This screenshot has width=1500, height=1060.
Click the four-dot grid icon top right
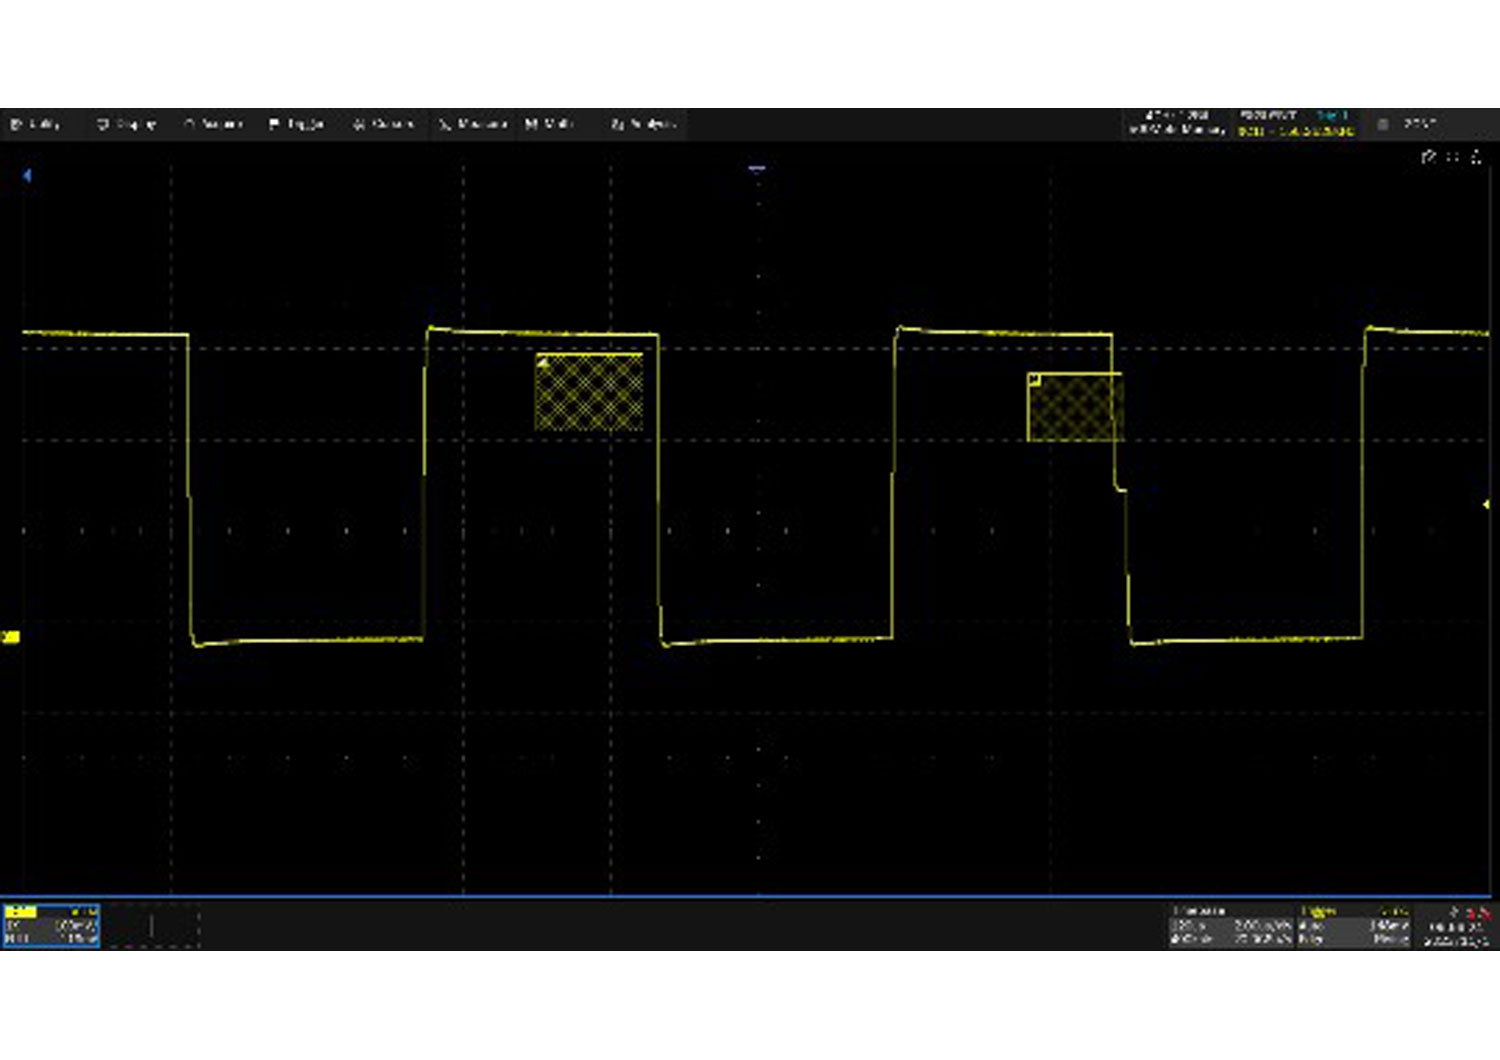click(1453, 157)
